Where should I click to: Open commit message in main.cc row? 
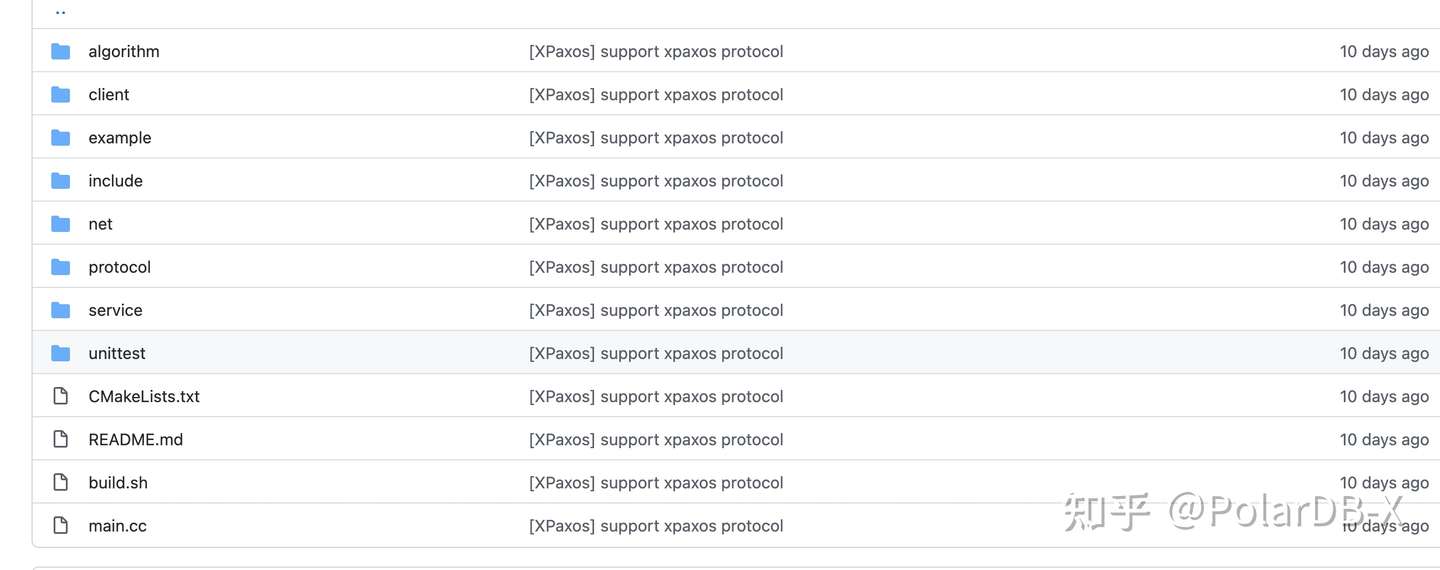pyautogui.click(x=656, y=525)
